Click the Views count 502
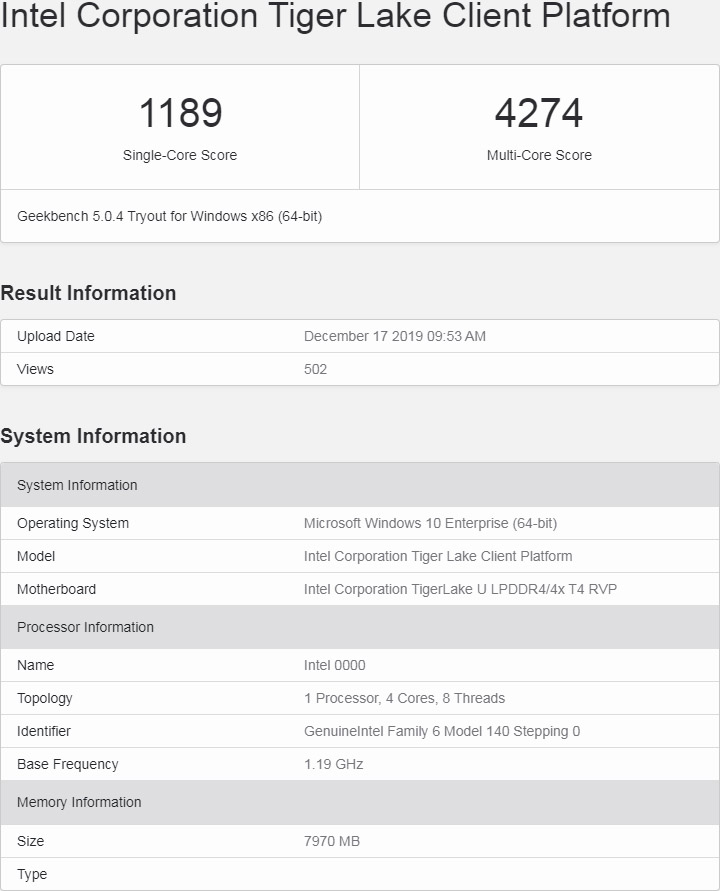The width and height of the screenshot is (720, 891). (315, 369)
